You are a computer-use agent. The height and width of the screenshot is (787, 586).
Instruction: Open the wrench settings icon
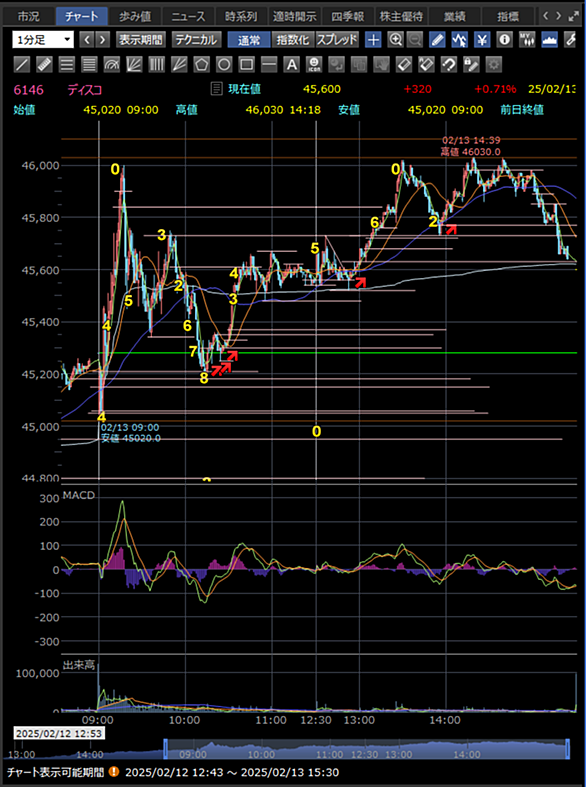[570, 40]
